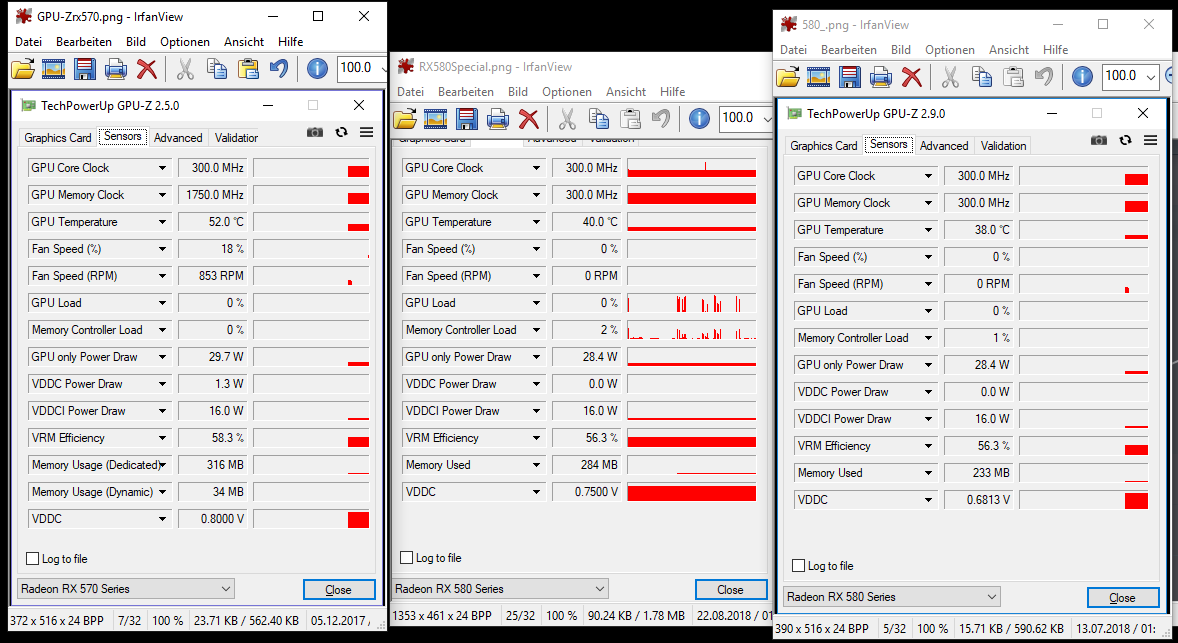Switch to Graphics Card tab in GPU-Z 2.5.0
This screenshot has width=1178, height=643.
coord(58,138)
